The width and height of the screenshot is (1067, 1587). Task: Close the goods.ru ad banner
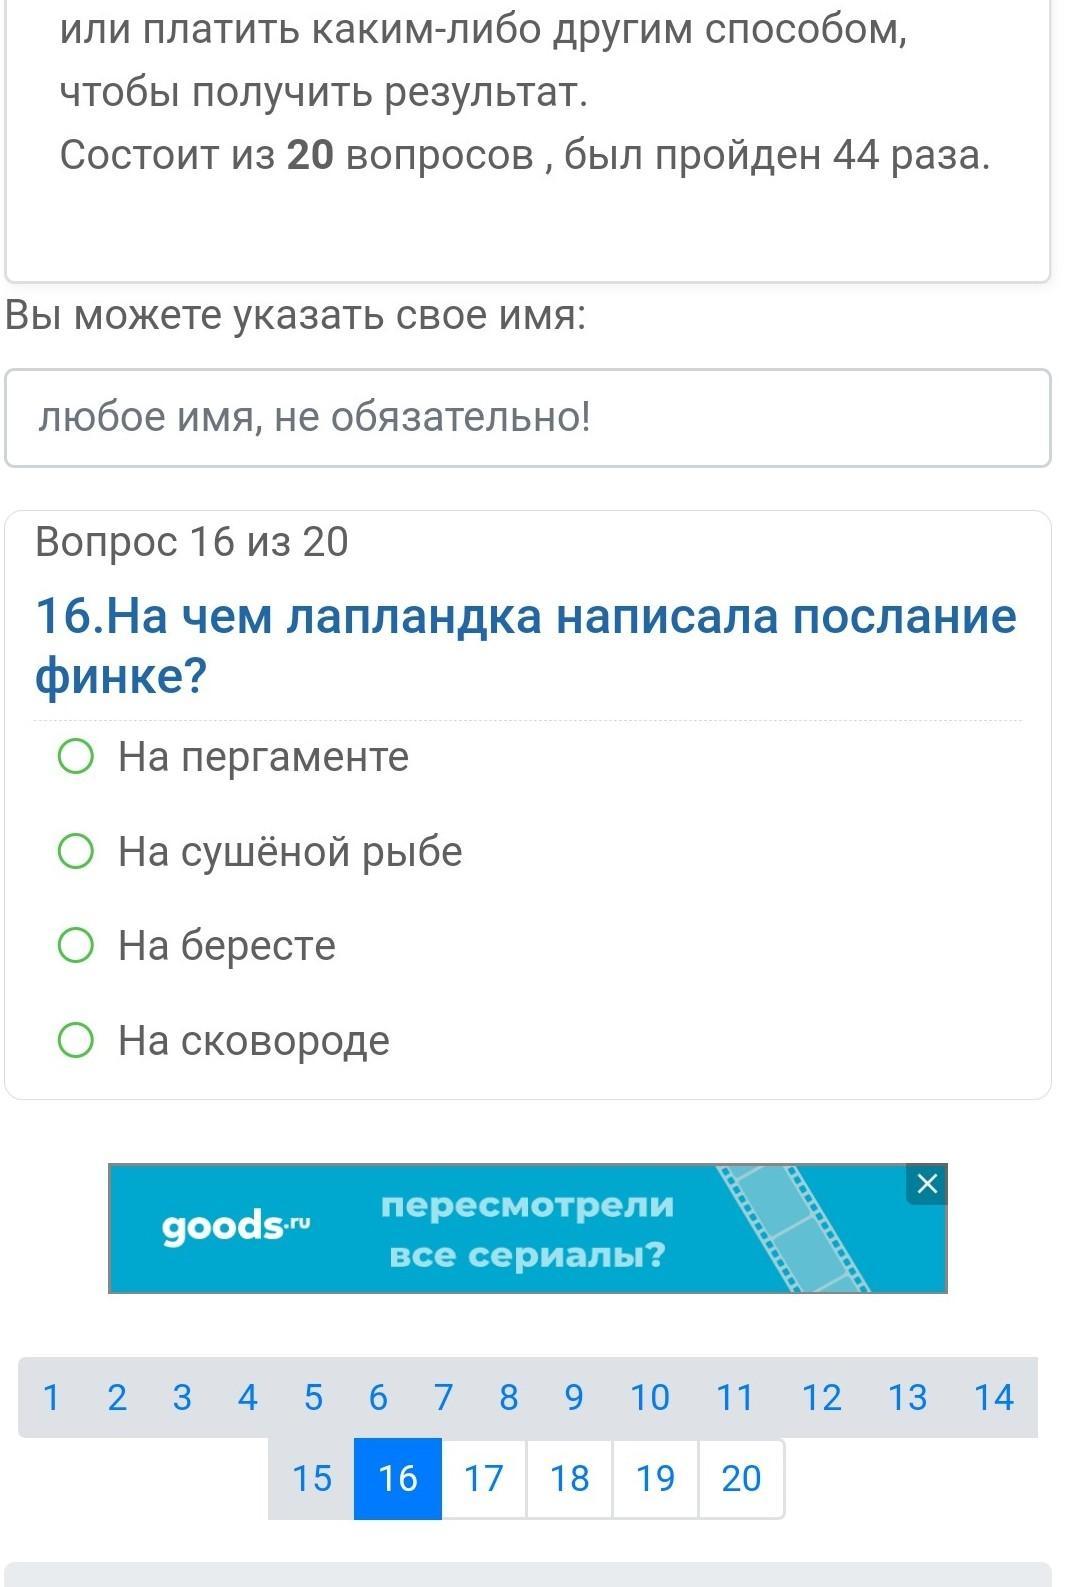[927, 1184]
